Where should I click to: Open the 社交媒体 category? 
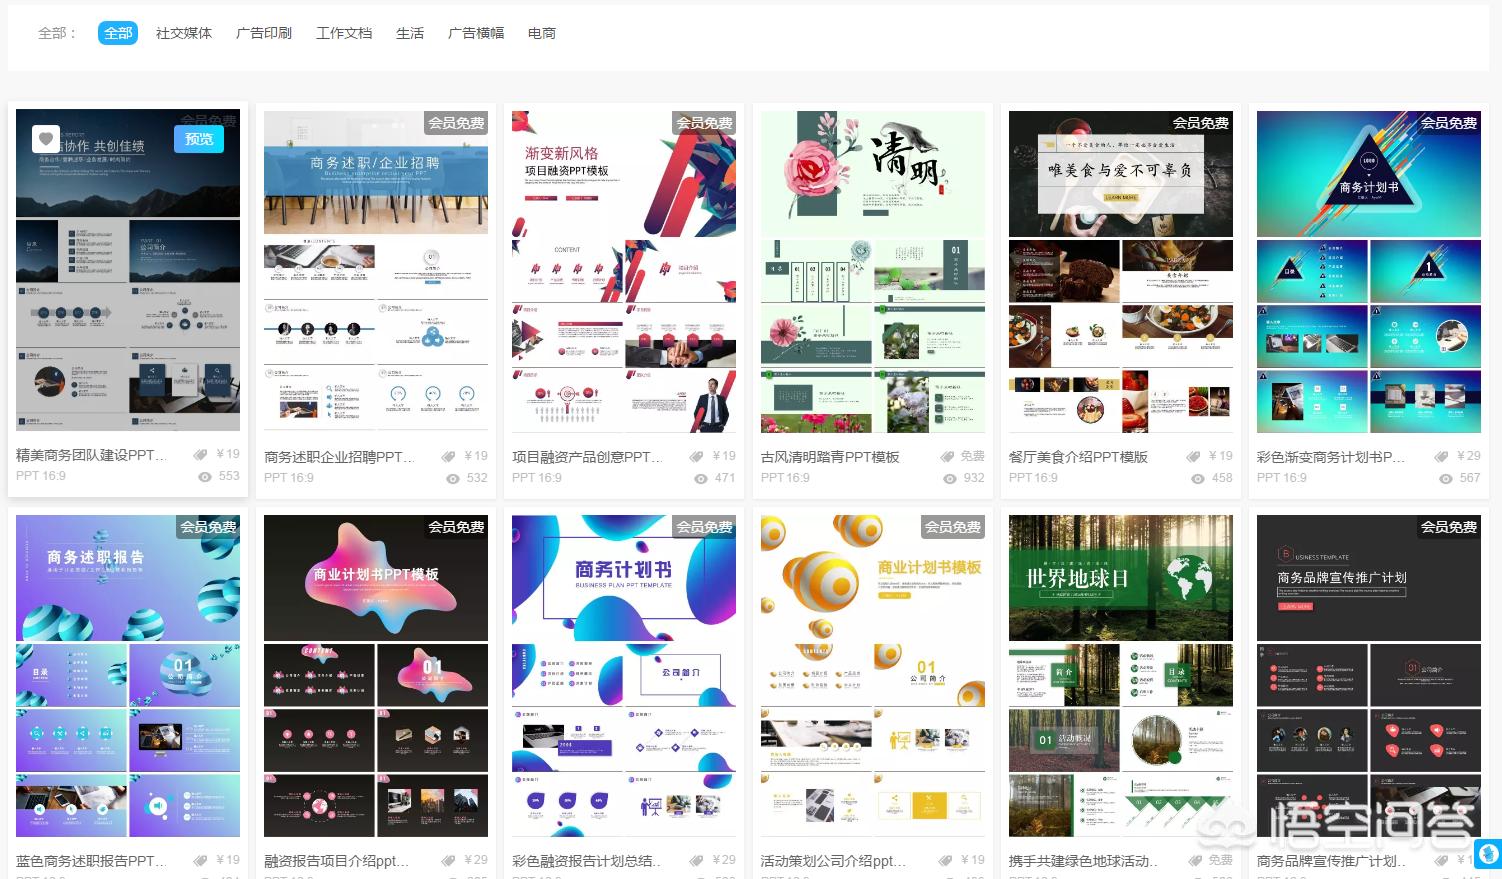pyautogui.click(x=184, y=33)
